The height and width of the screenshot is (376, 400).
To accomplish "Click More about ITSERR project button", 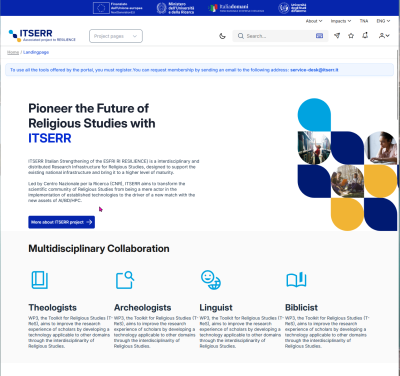I will (61, 222).
